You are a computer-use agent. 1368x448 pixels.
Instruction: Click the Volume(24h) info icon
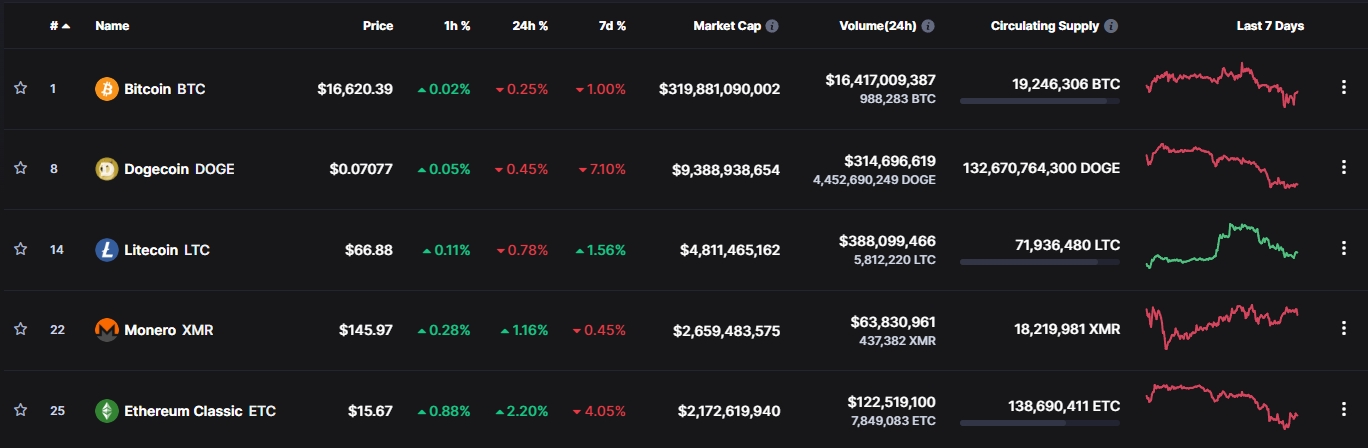coord(928,26)
